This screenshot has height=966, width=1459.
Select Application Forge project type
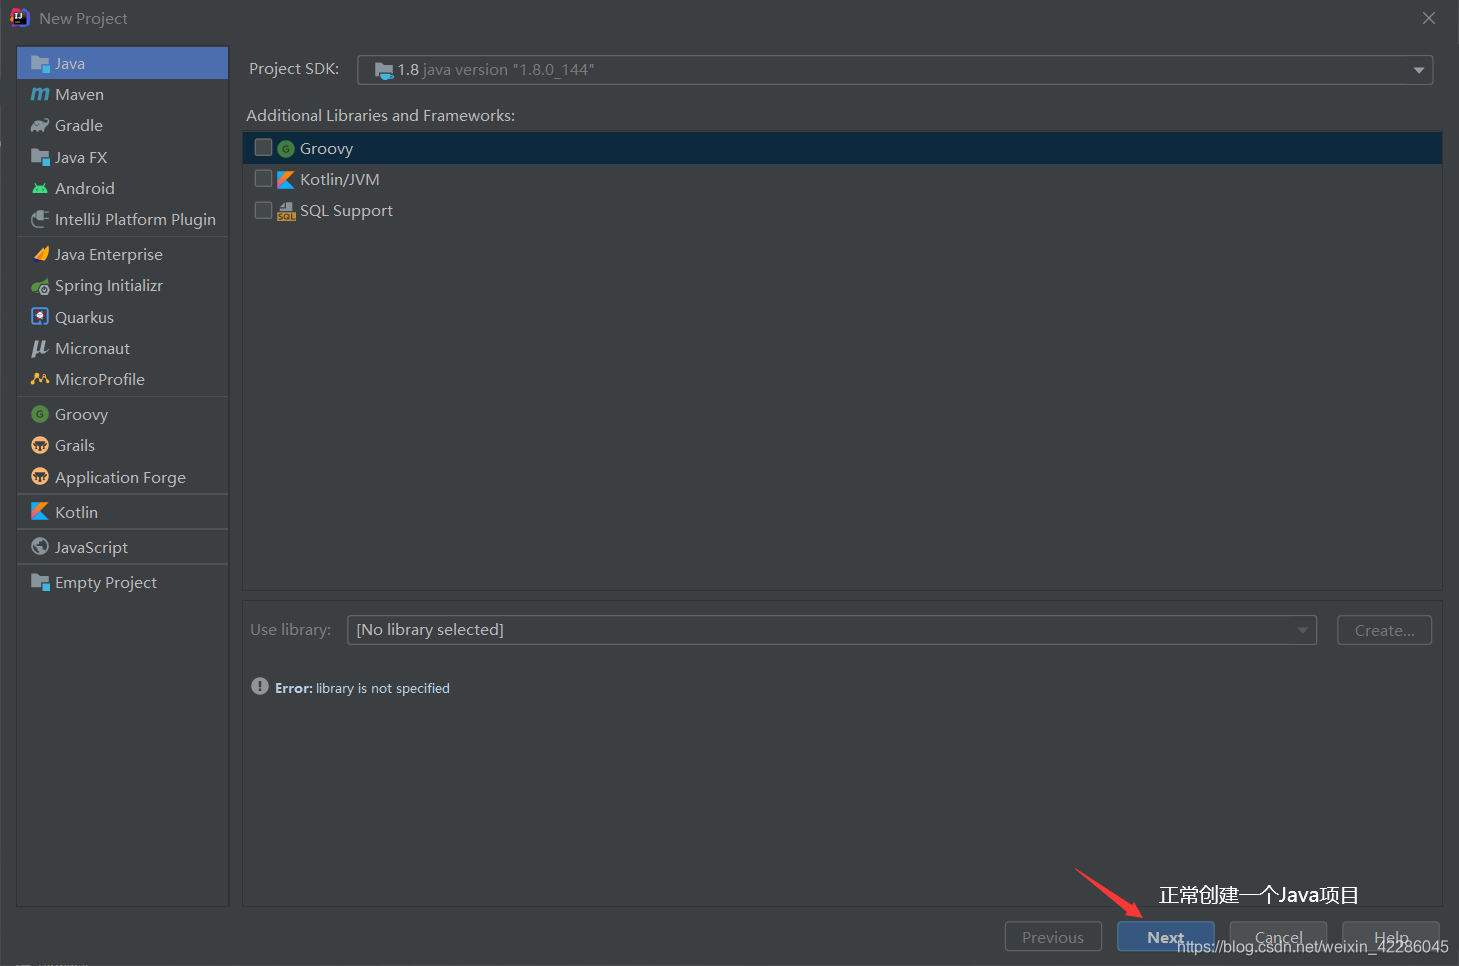tap(122, 477)
